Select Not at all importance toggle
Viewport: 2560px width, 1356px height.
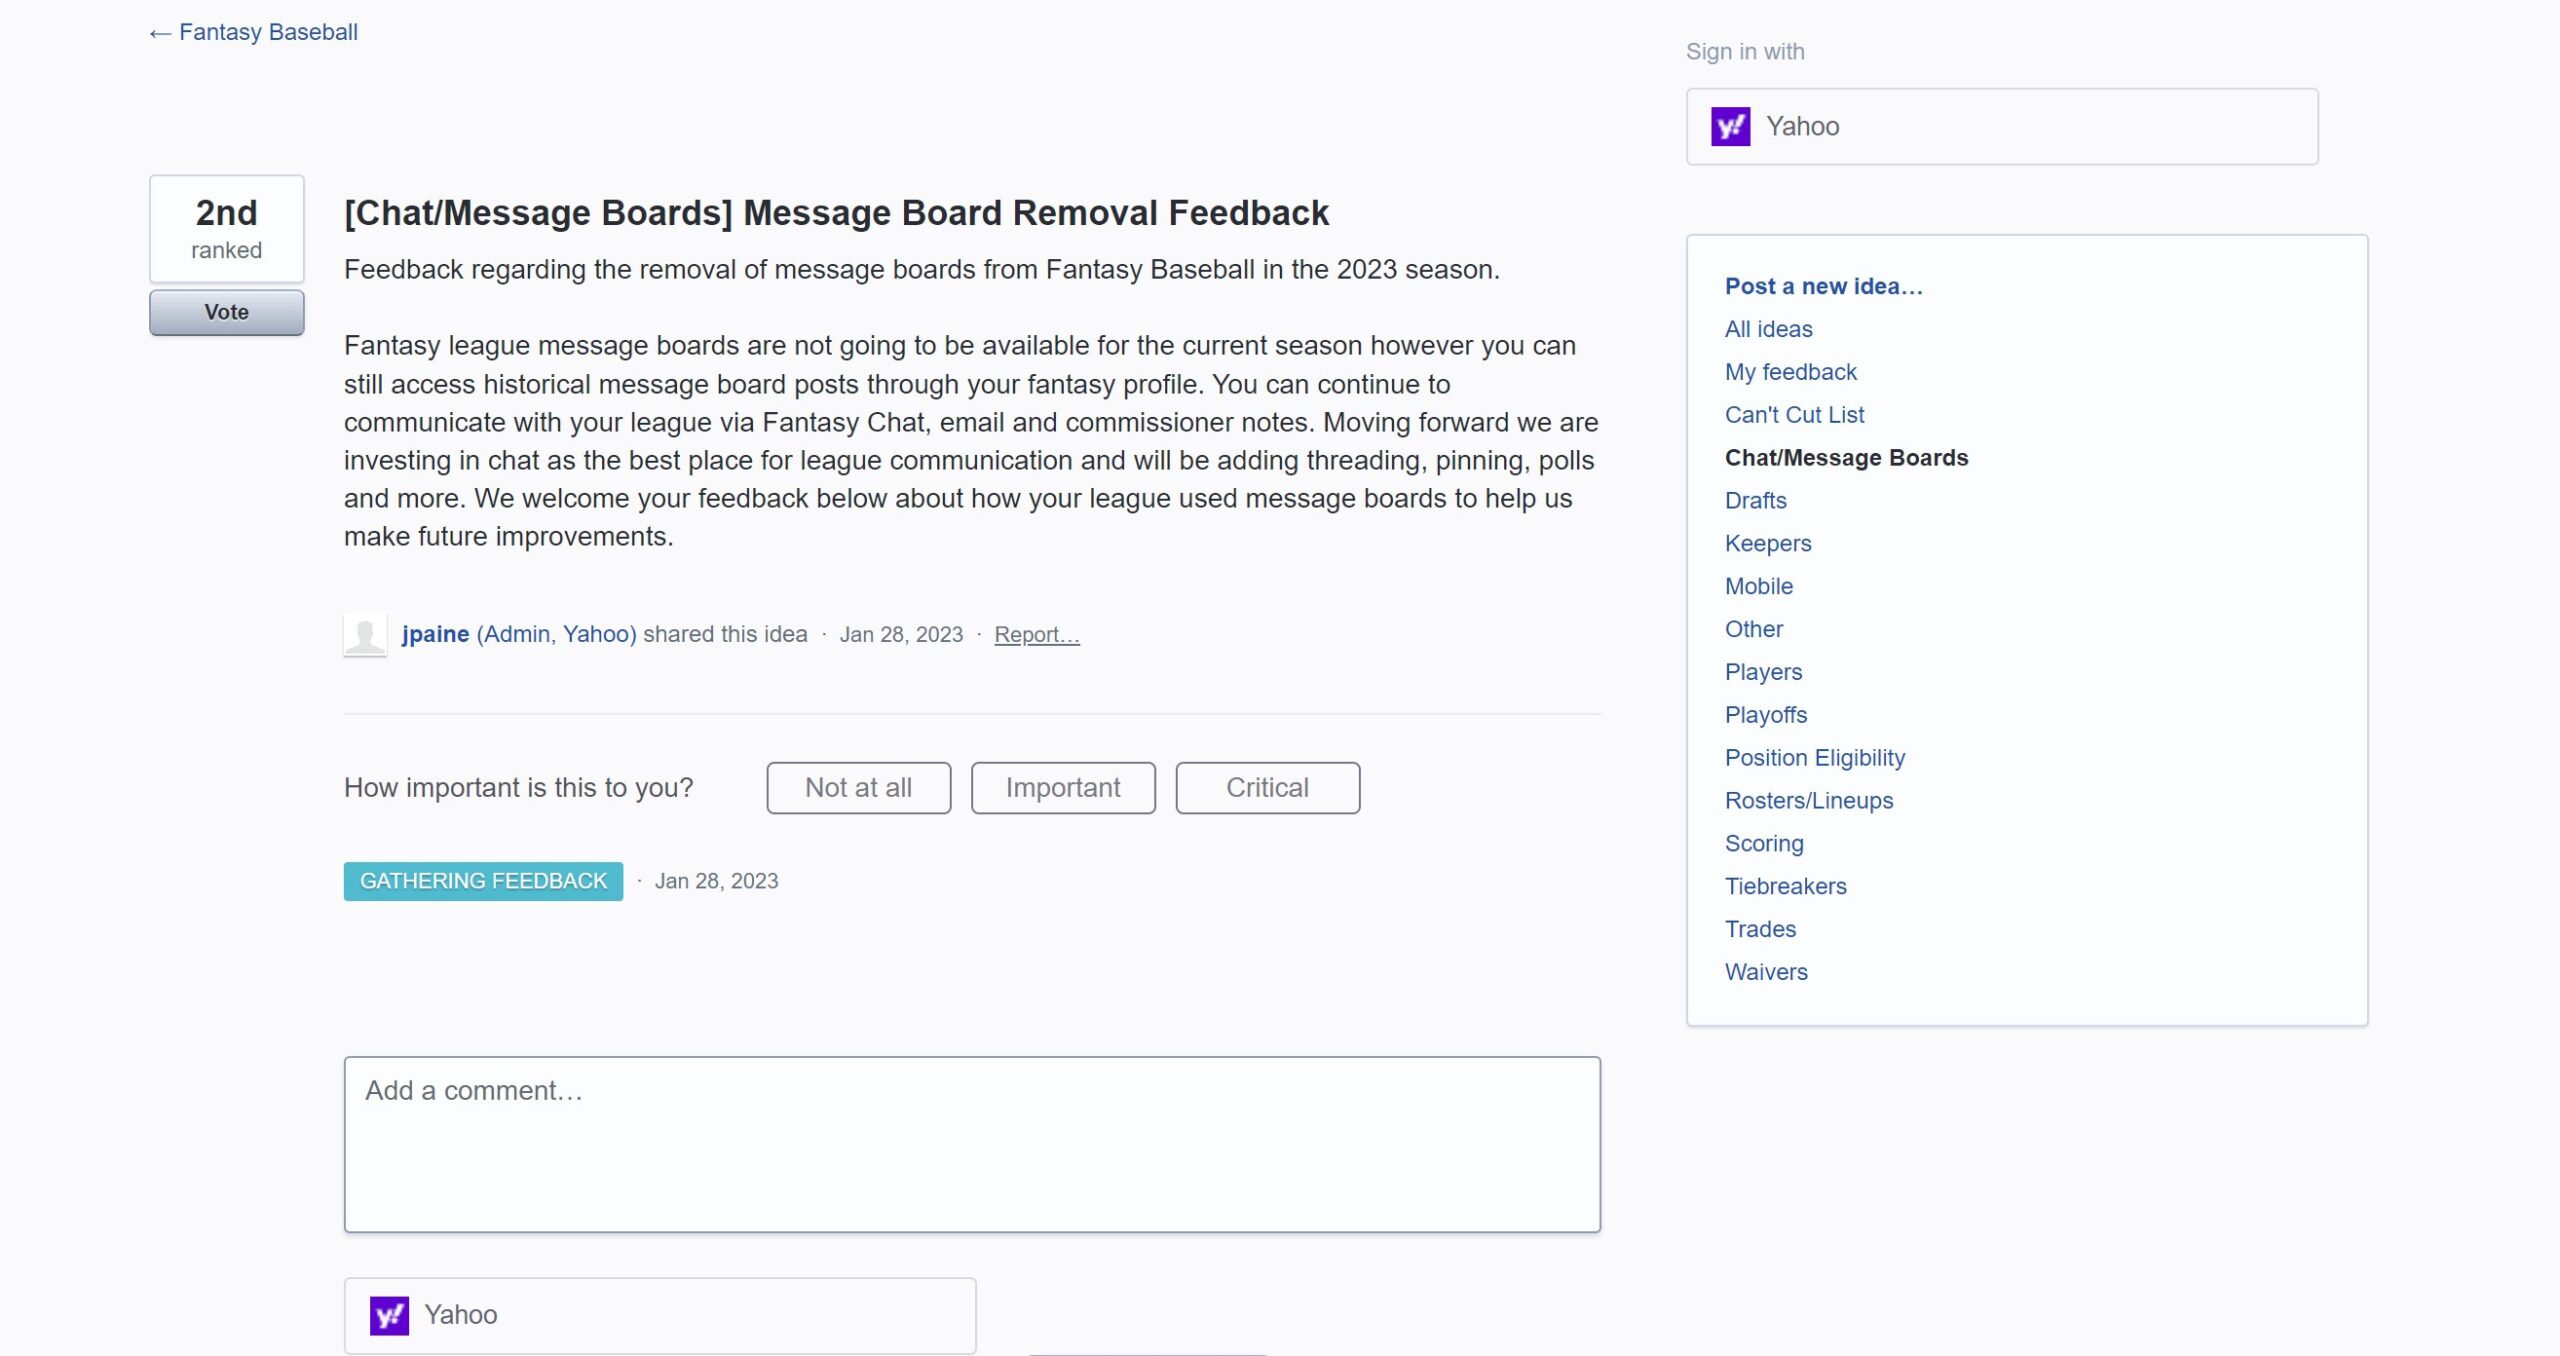(x=857, y=787)
